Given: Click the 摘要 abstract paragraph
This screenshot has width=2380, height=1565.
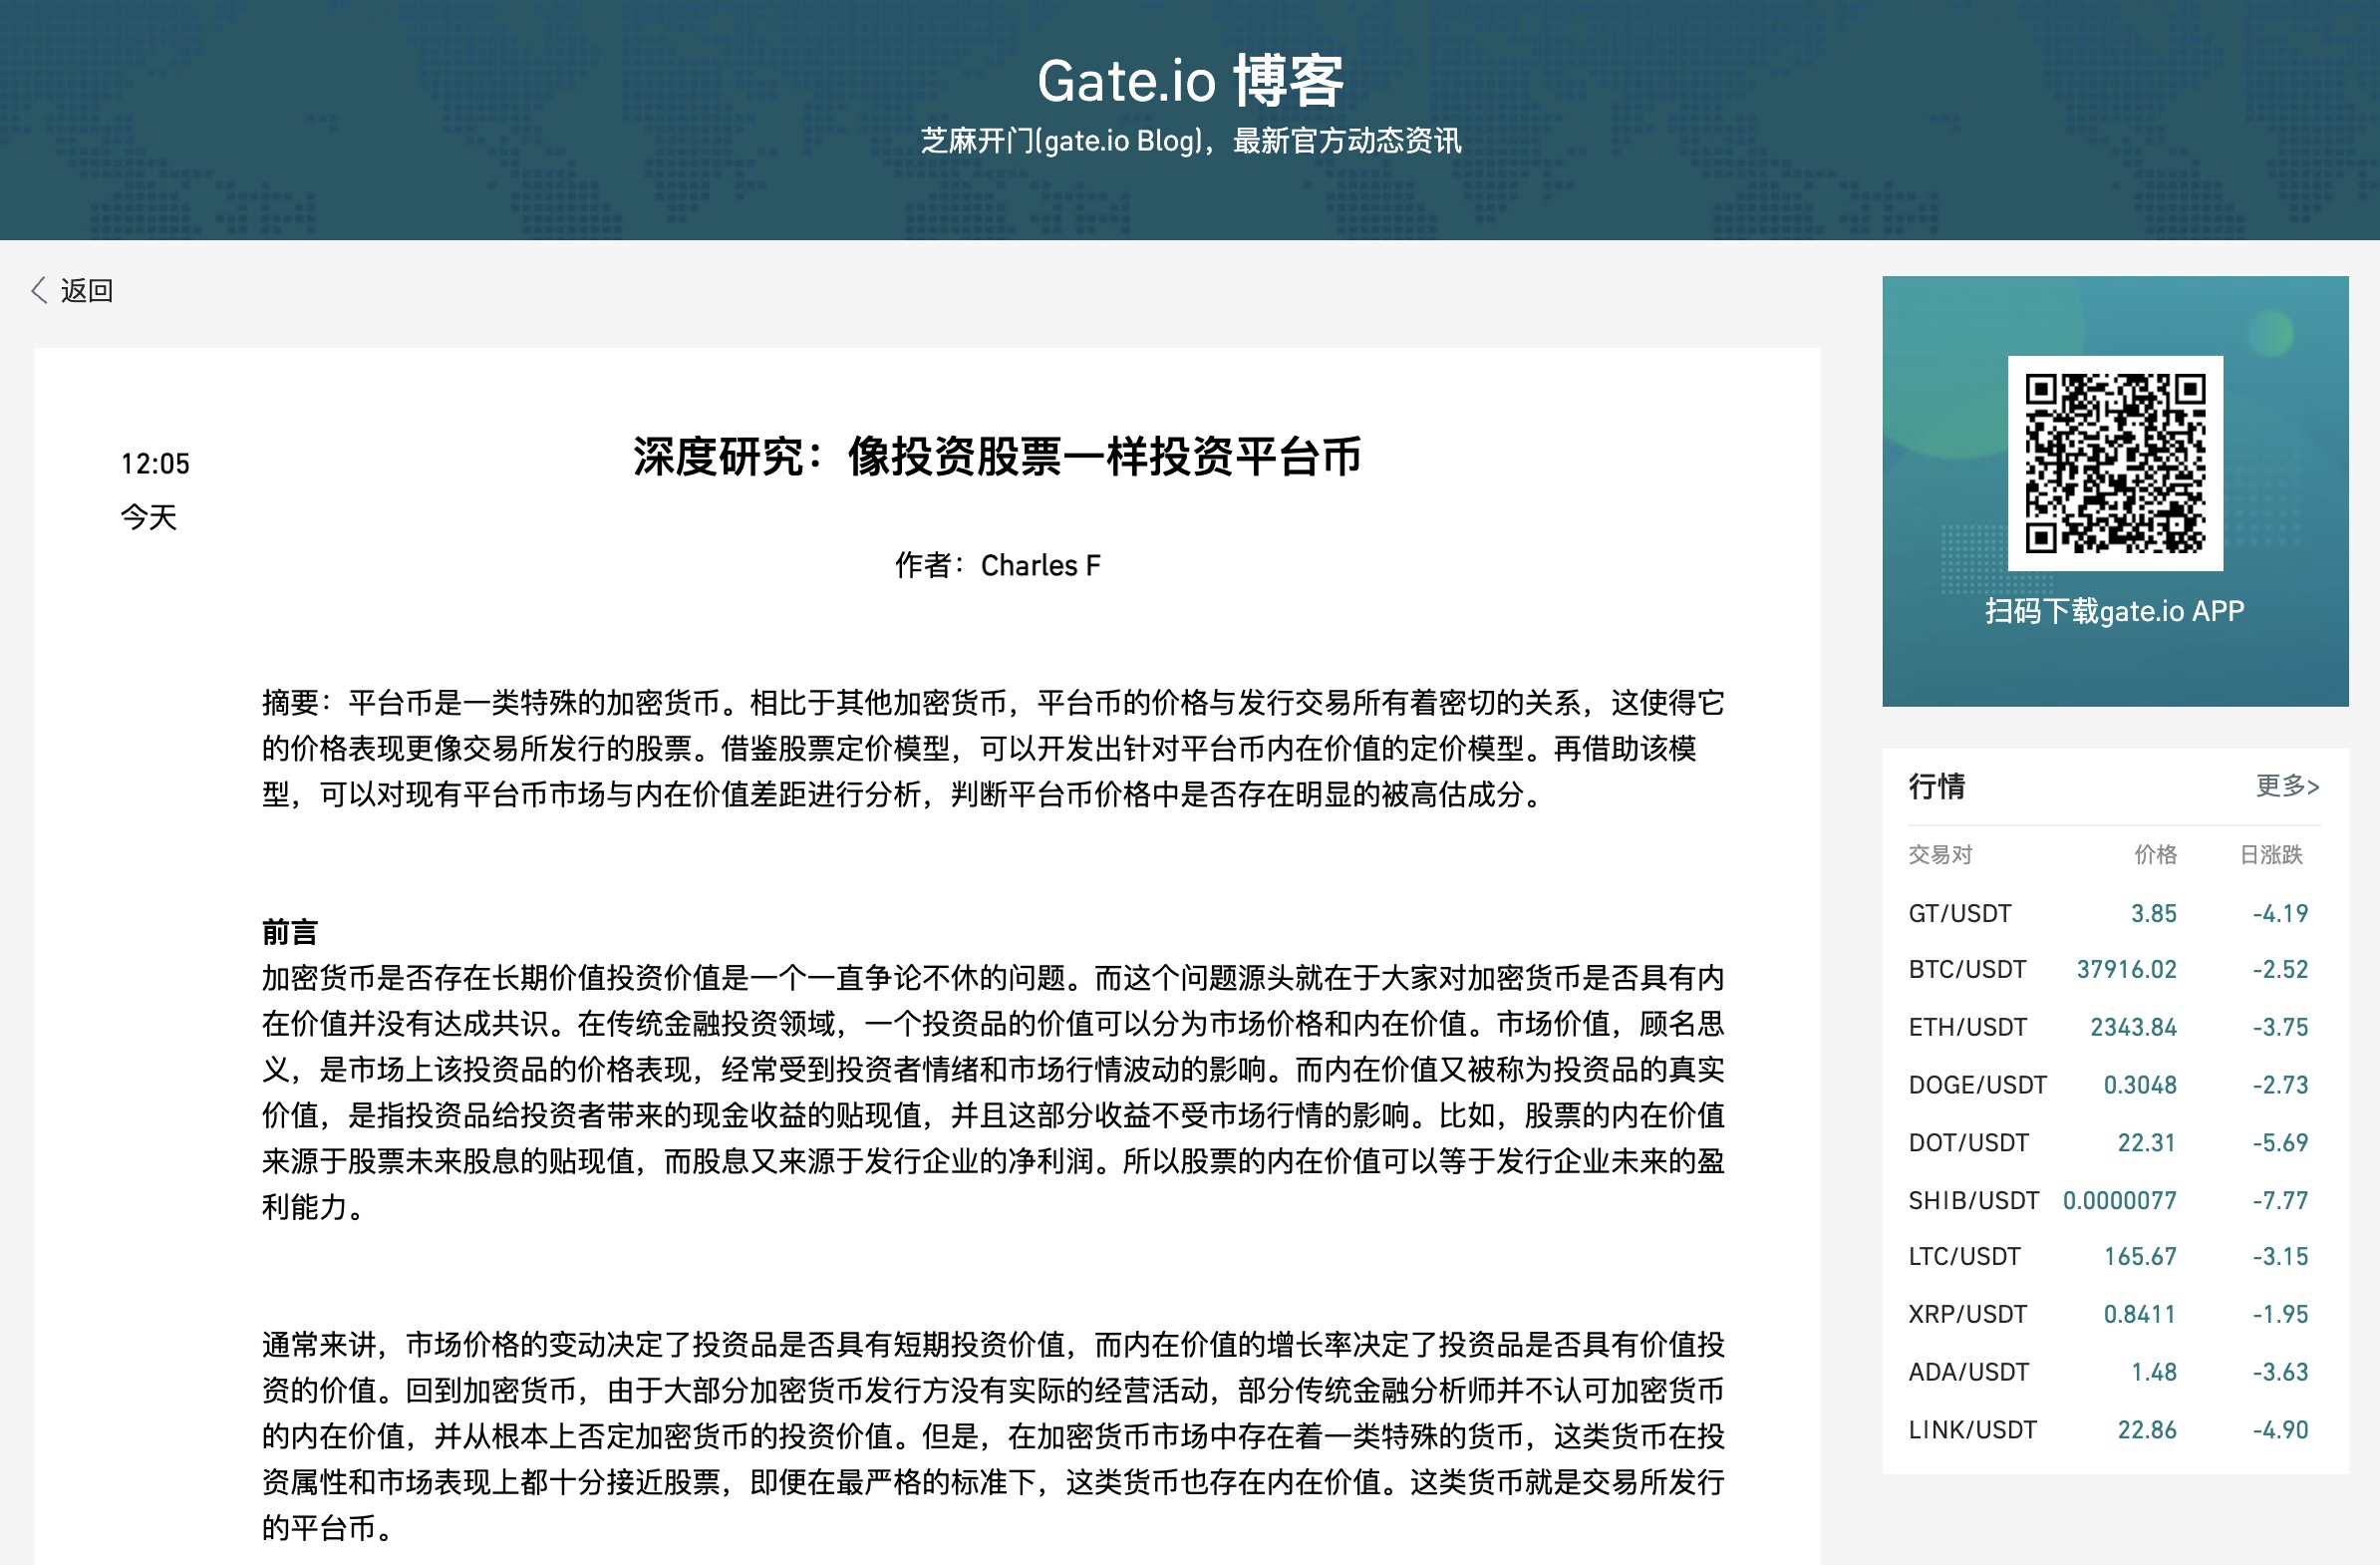Looking at the screenshot, I should pyautogui.click(x=993, y=748).
